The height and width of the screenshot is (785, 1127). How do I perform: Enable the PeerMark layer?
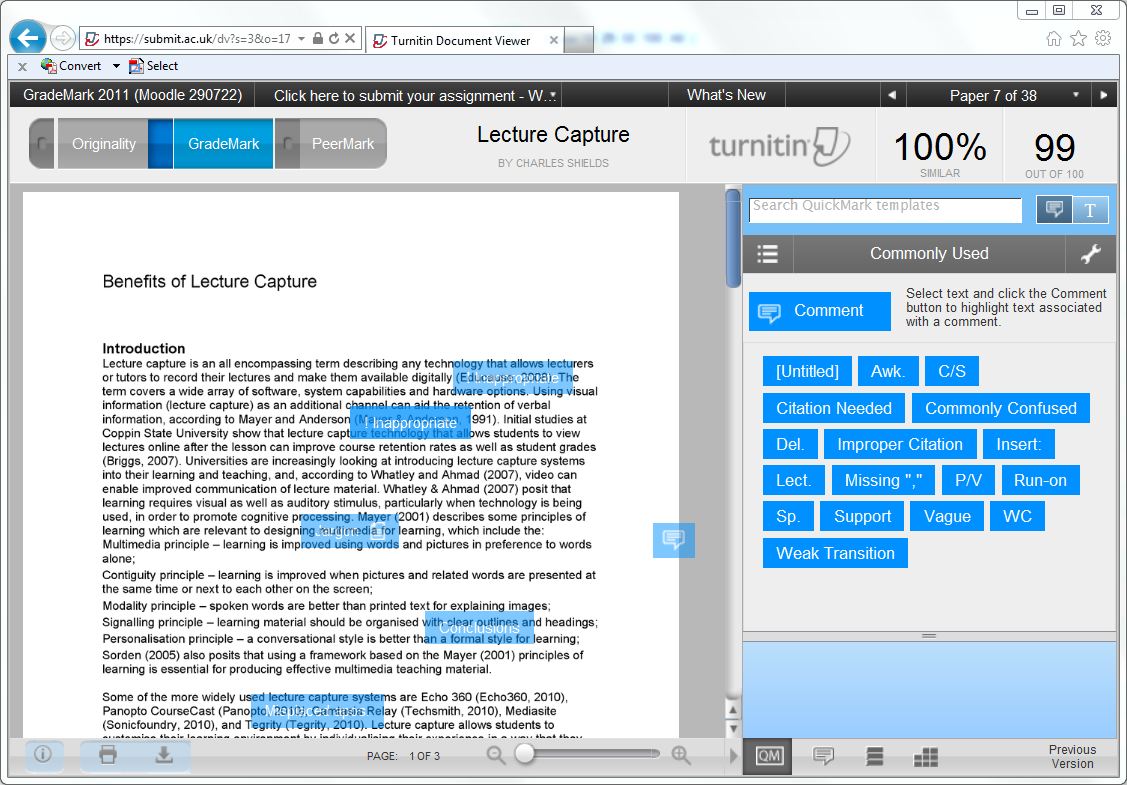pyautogui.click(x=342, y=144)
